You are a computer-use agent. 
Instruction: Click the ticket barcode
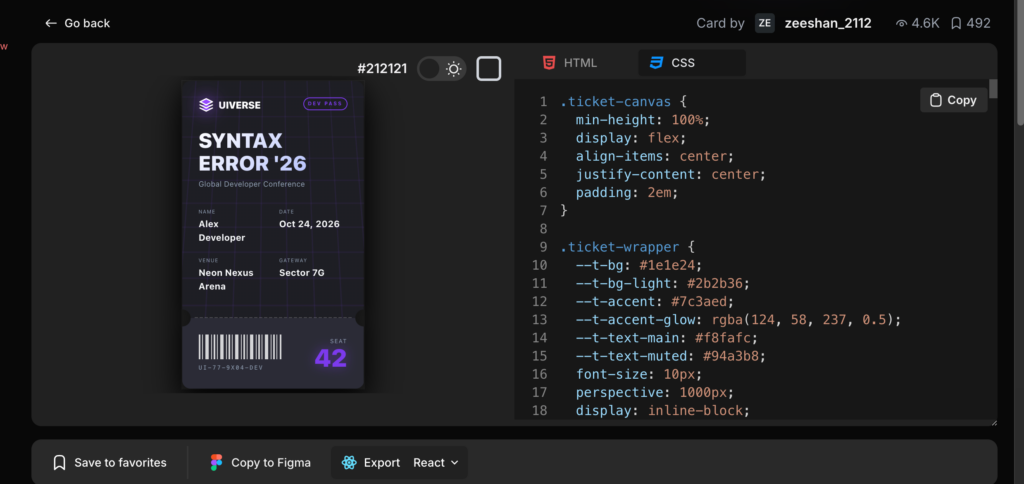[x=240, y=347]
